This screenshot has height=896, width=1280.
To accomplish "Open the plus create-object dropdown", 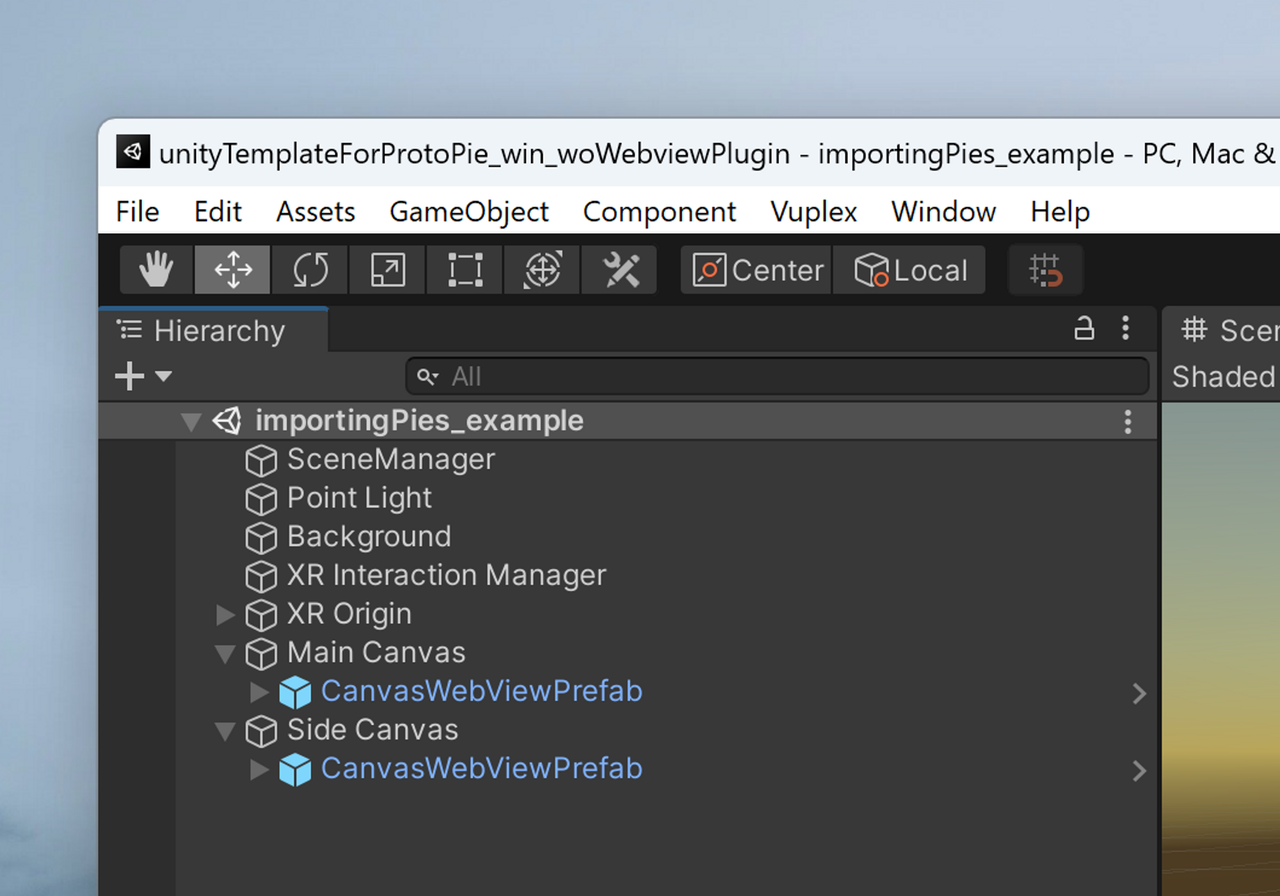I will tap(143, 376).
